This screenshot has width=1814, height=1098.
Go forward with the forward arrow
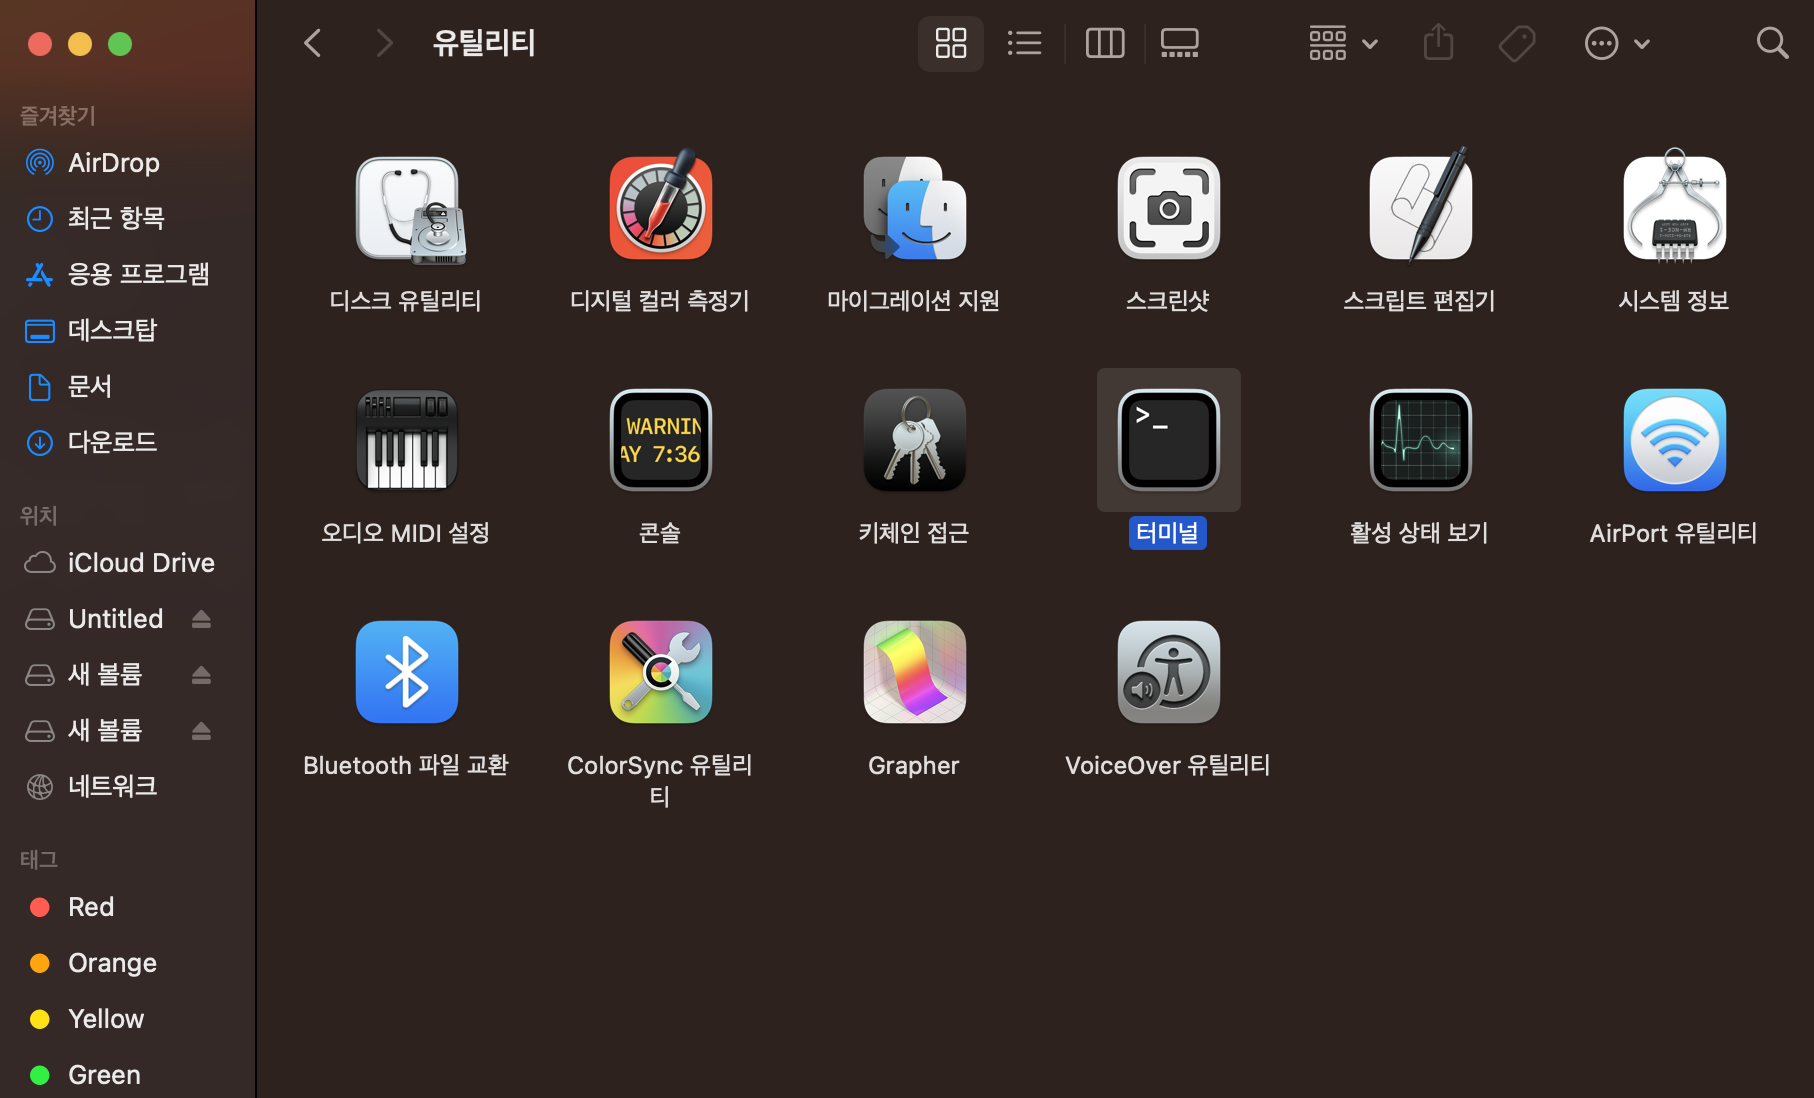coord(383,43)
